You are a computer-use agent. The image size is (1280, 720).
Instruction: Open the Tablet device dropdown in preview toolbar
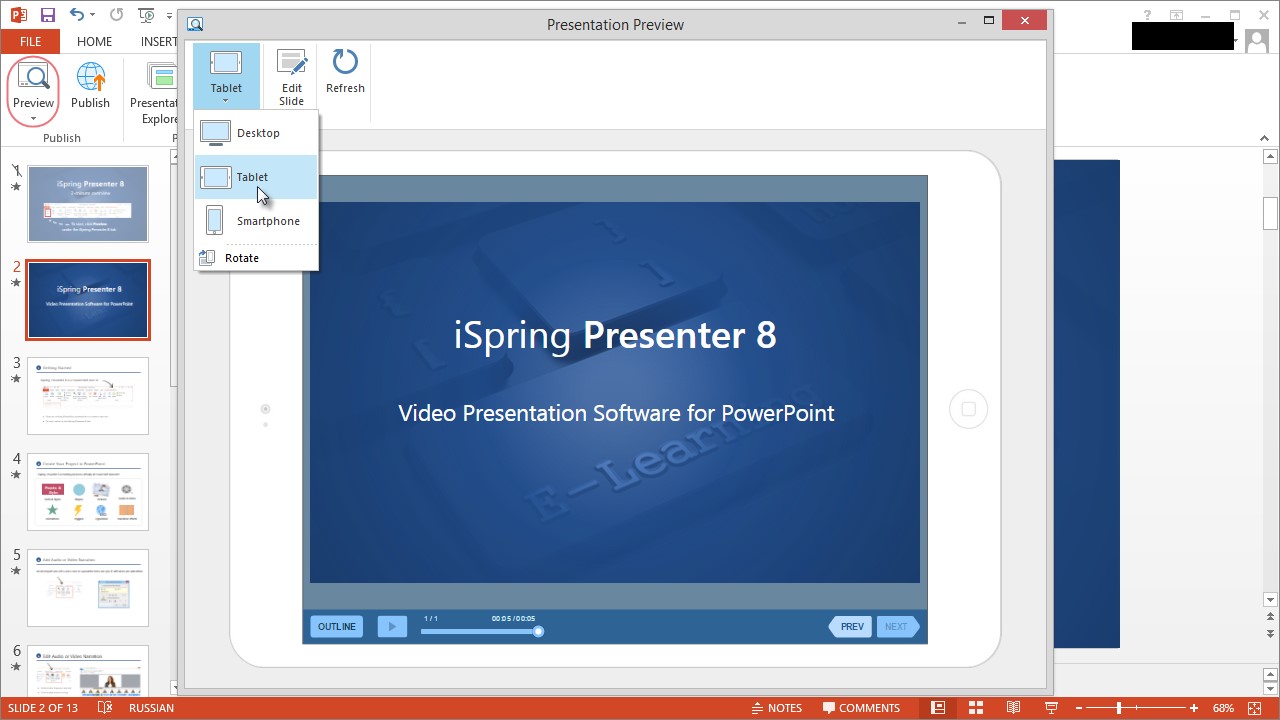point(226,76)
